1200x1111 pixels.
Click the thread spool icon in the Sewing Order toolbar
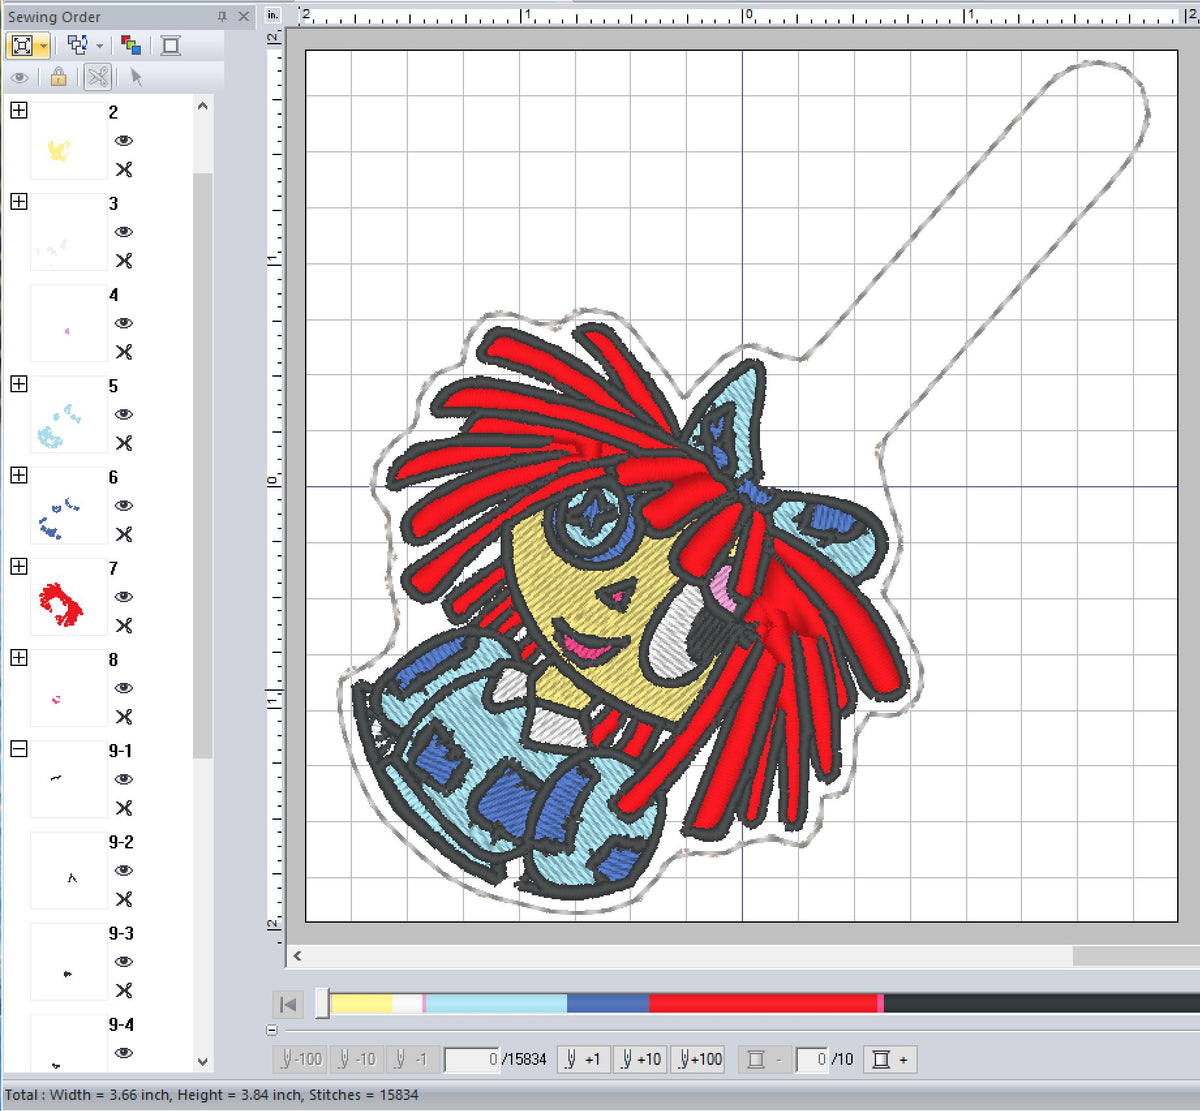coord(171,45)
